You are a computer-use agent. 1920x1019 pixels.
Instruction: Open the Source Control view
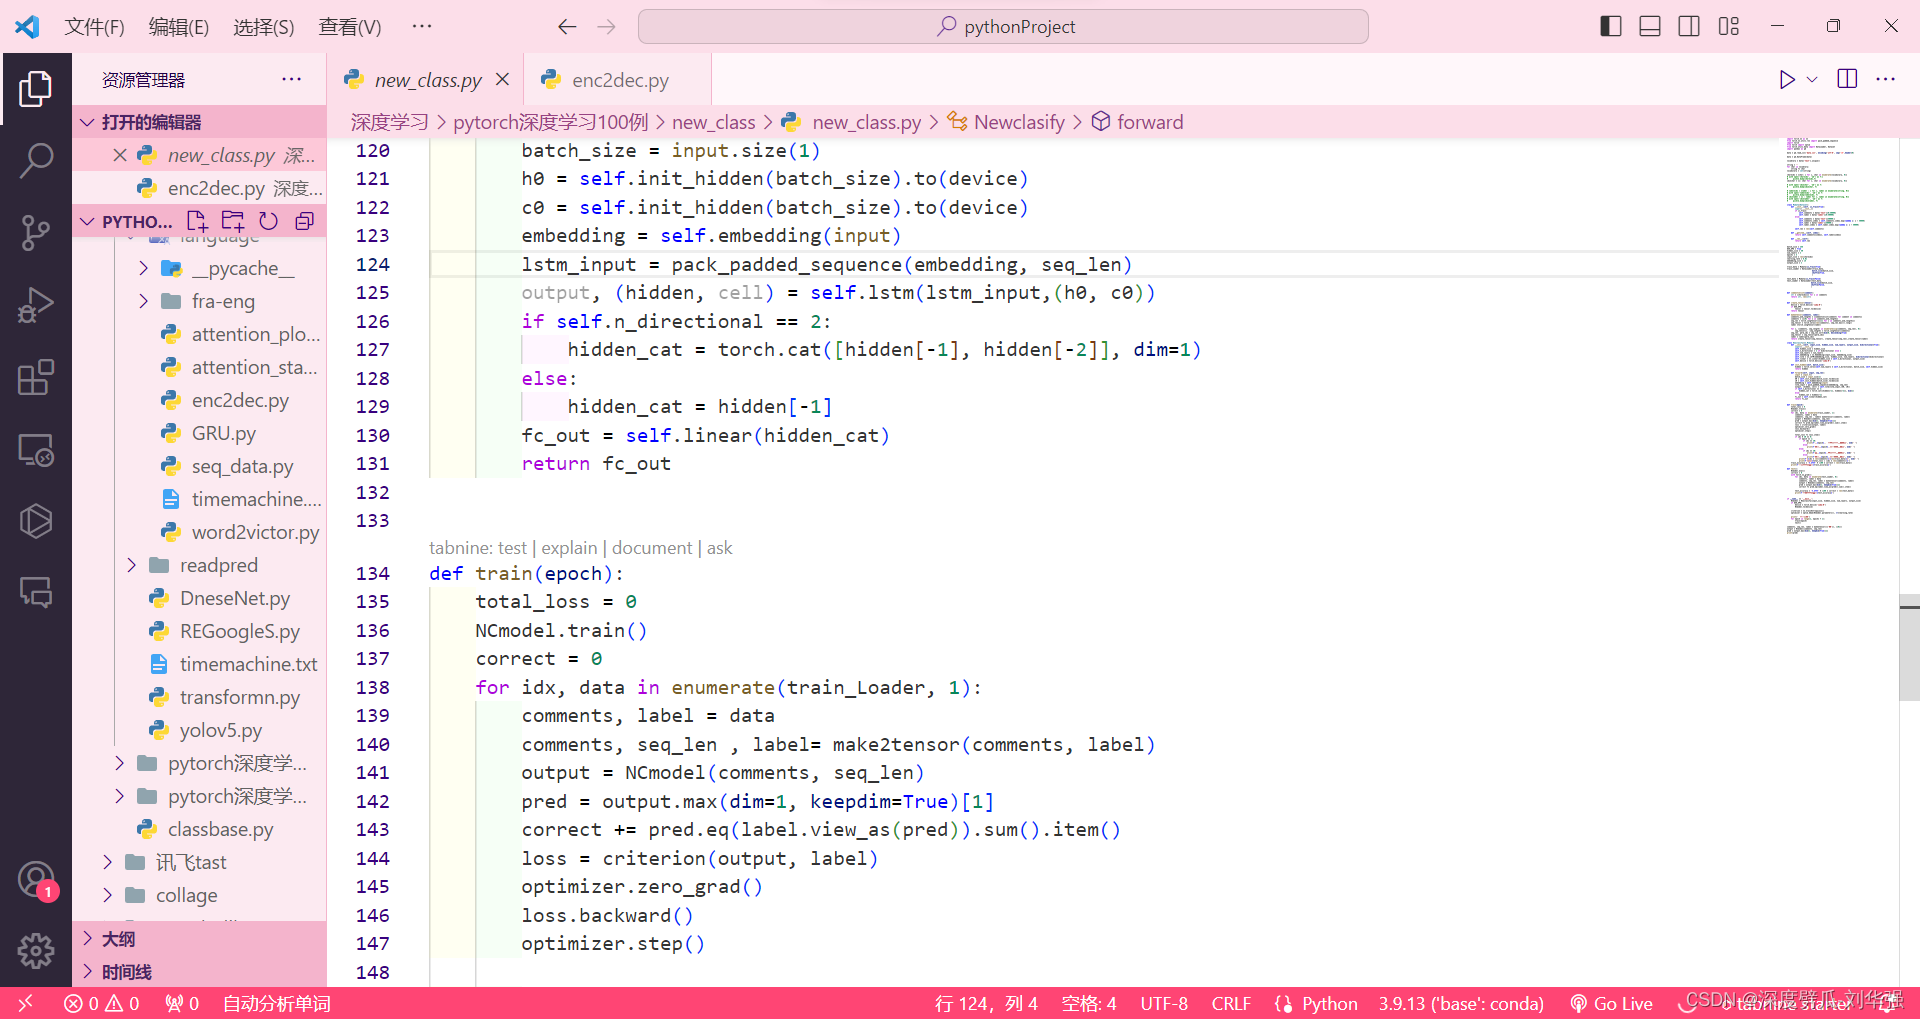pyautogui.click(x=36, y=232)
